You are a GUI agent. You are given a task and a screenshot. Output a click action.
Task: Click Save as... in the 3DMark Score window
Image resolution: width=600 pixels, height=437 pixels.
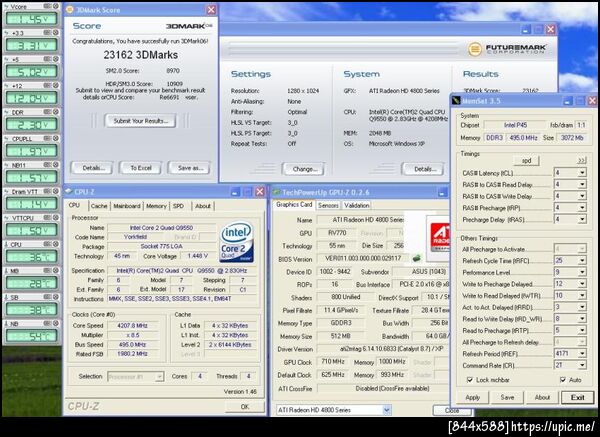[x=190, y=168]
